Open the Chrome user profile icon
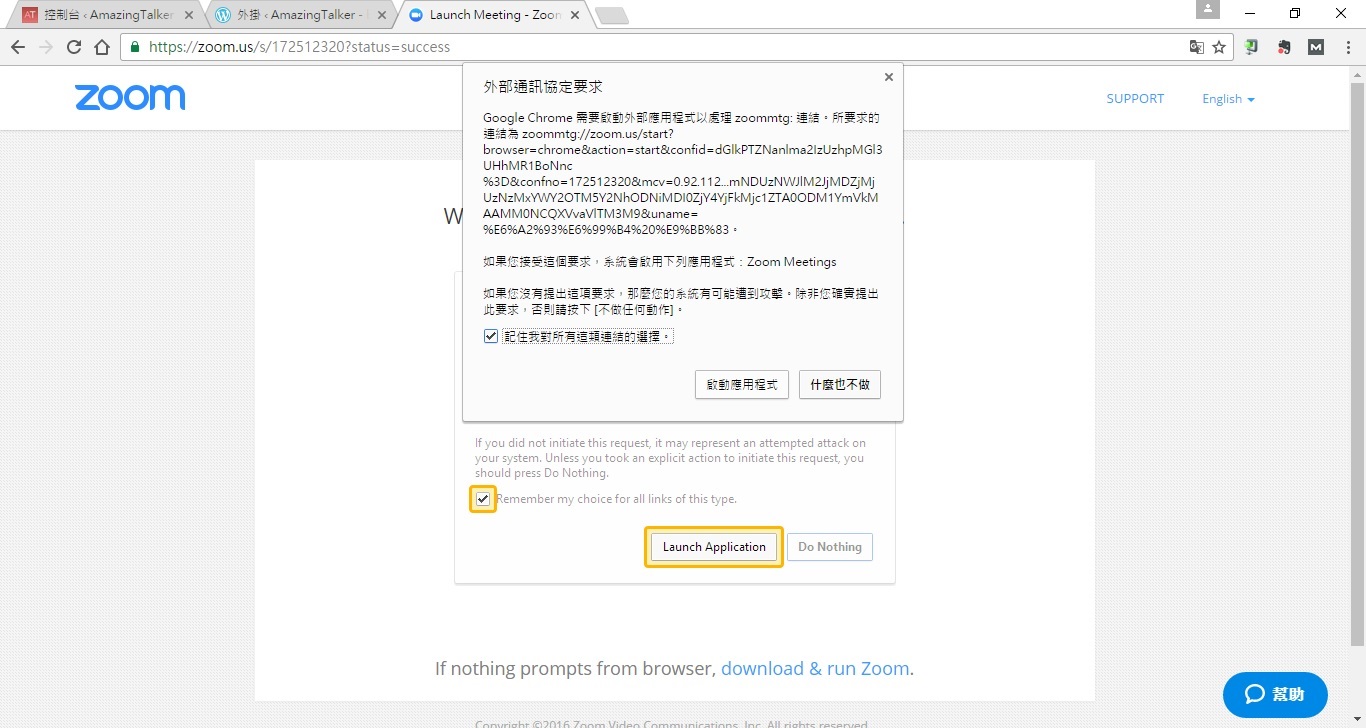This screenshot has width=1366, height=728. tap(1208, 9)
